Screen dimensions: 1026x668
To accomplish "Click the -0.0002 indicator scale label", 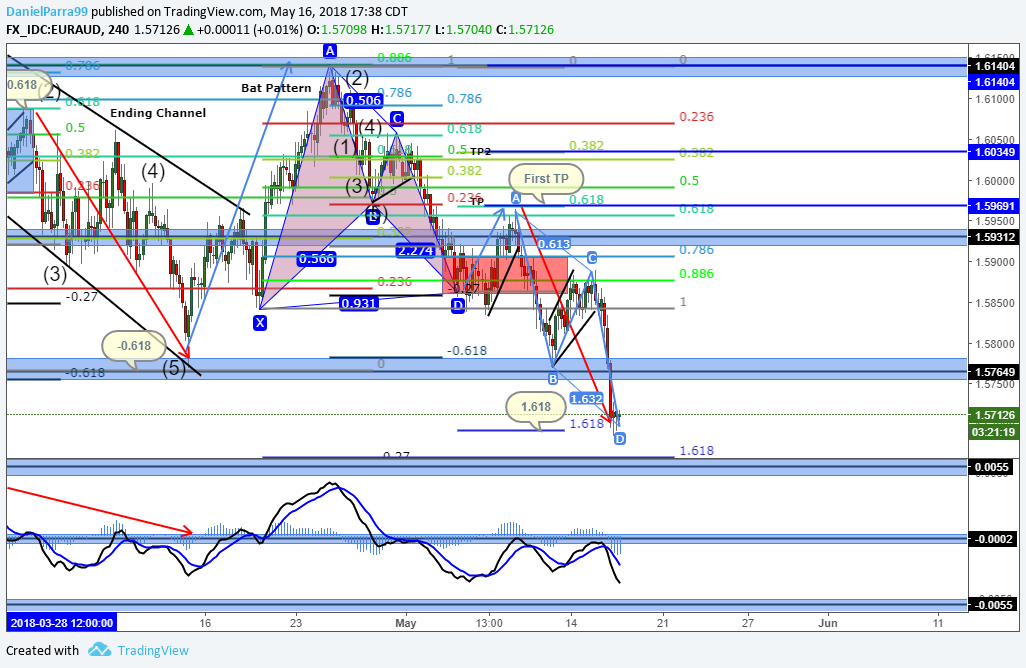I will point(994,539).
